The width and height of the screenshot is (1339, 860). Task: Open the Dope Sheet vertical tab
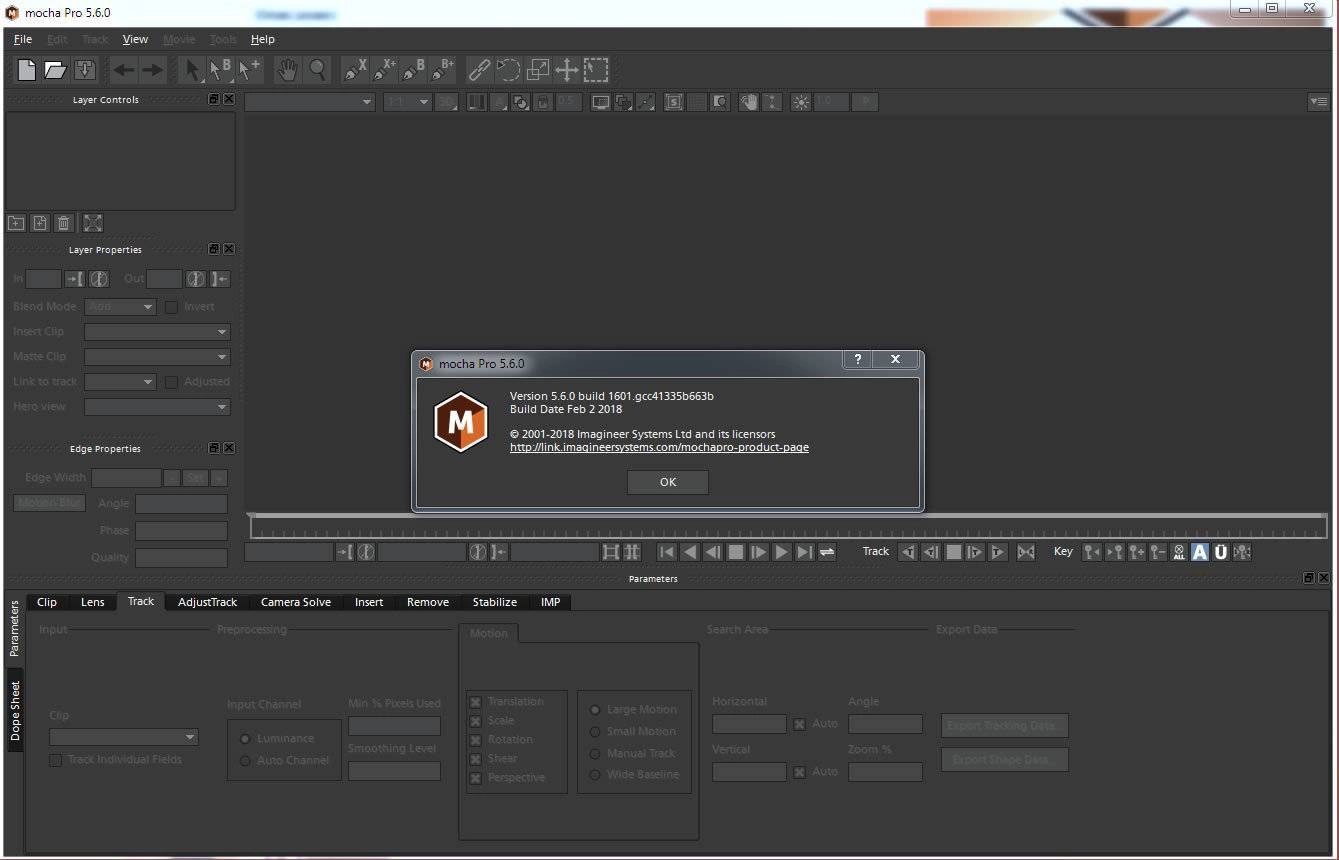15,710
